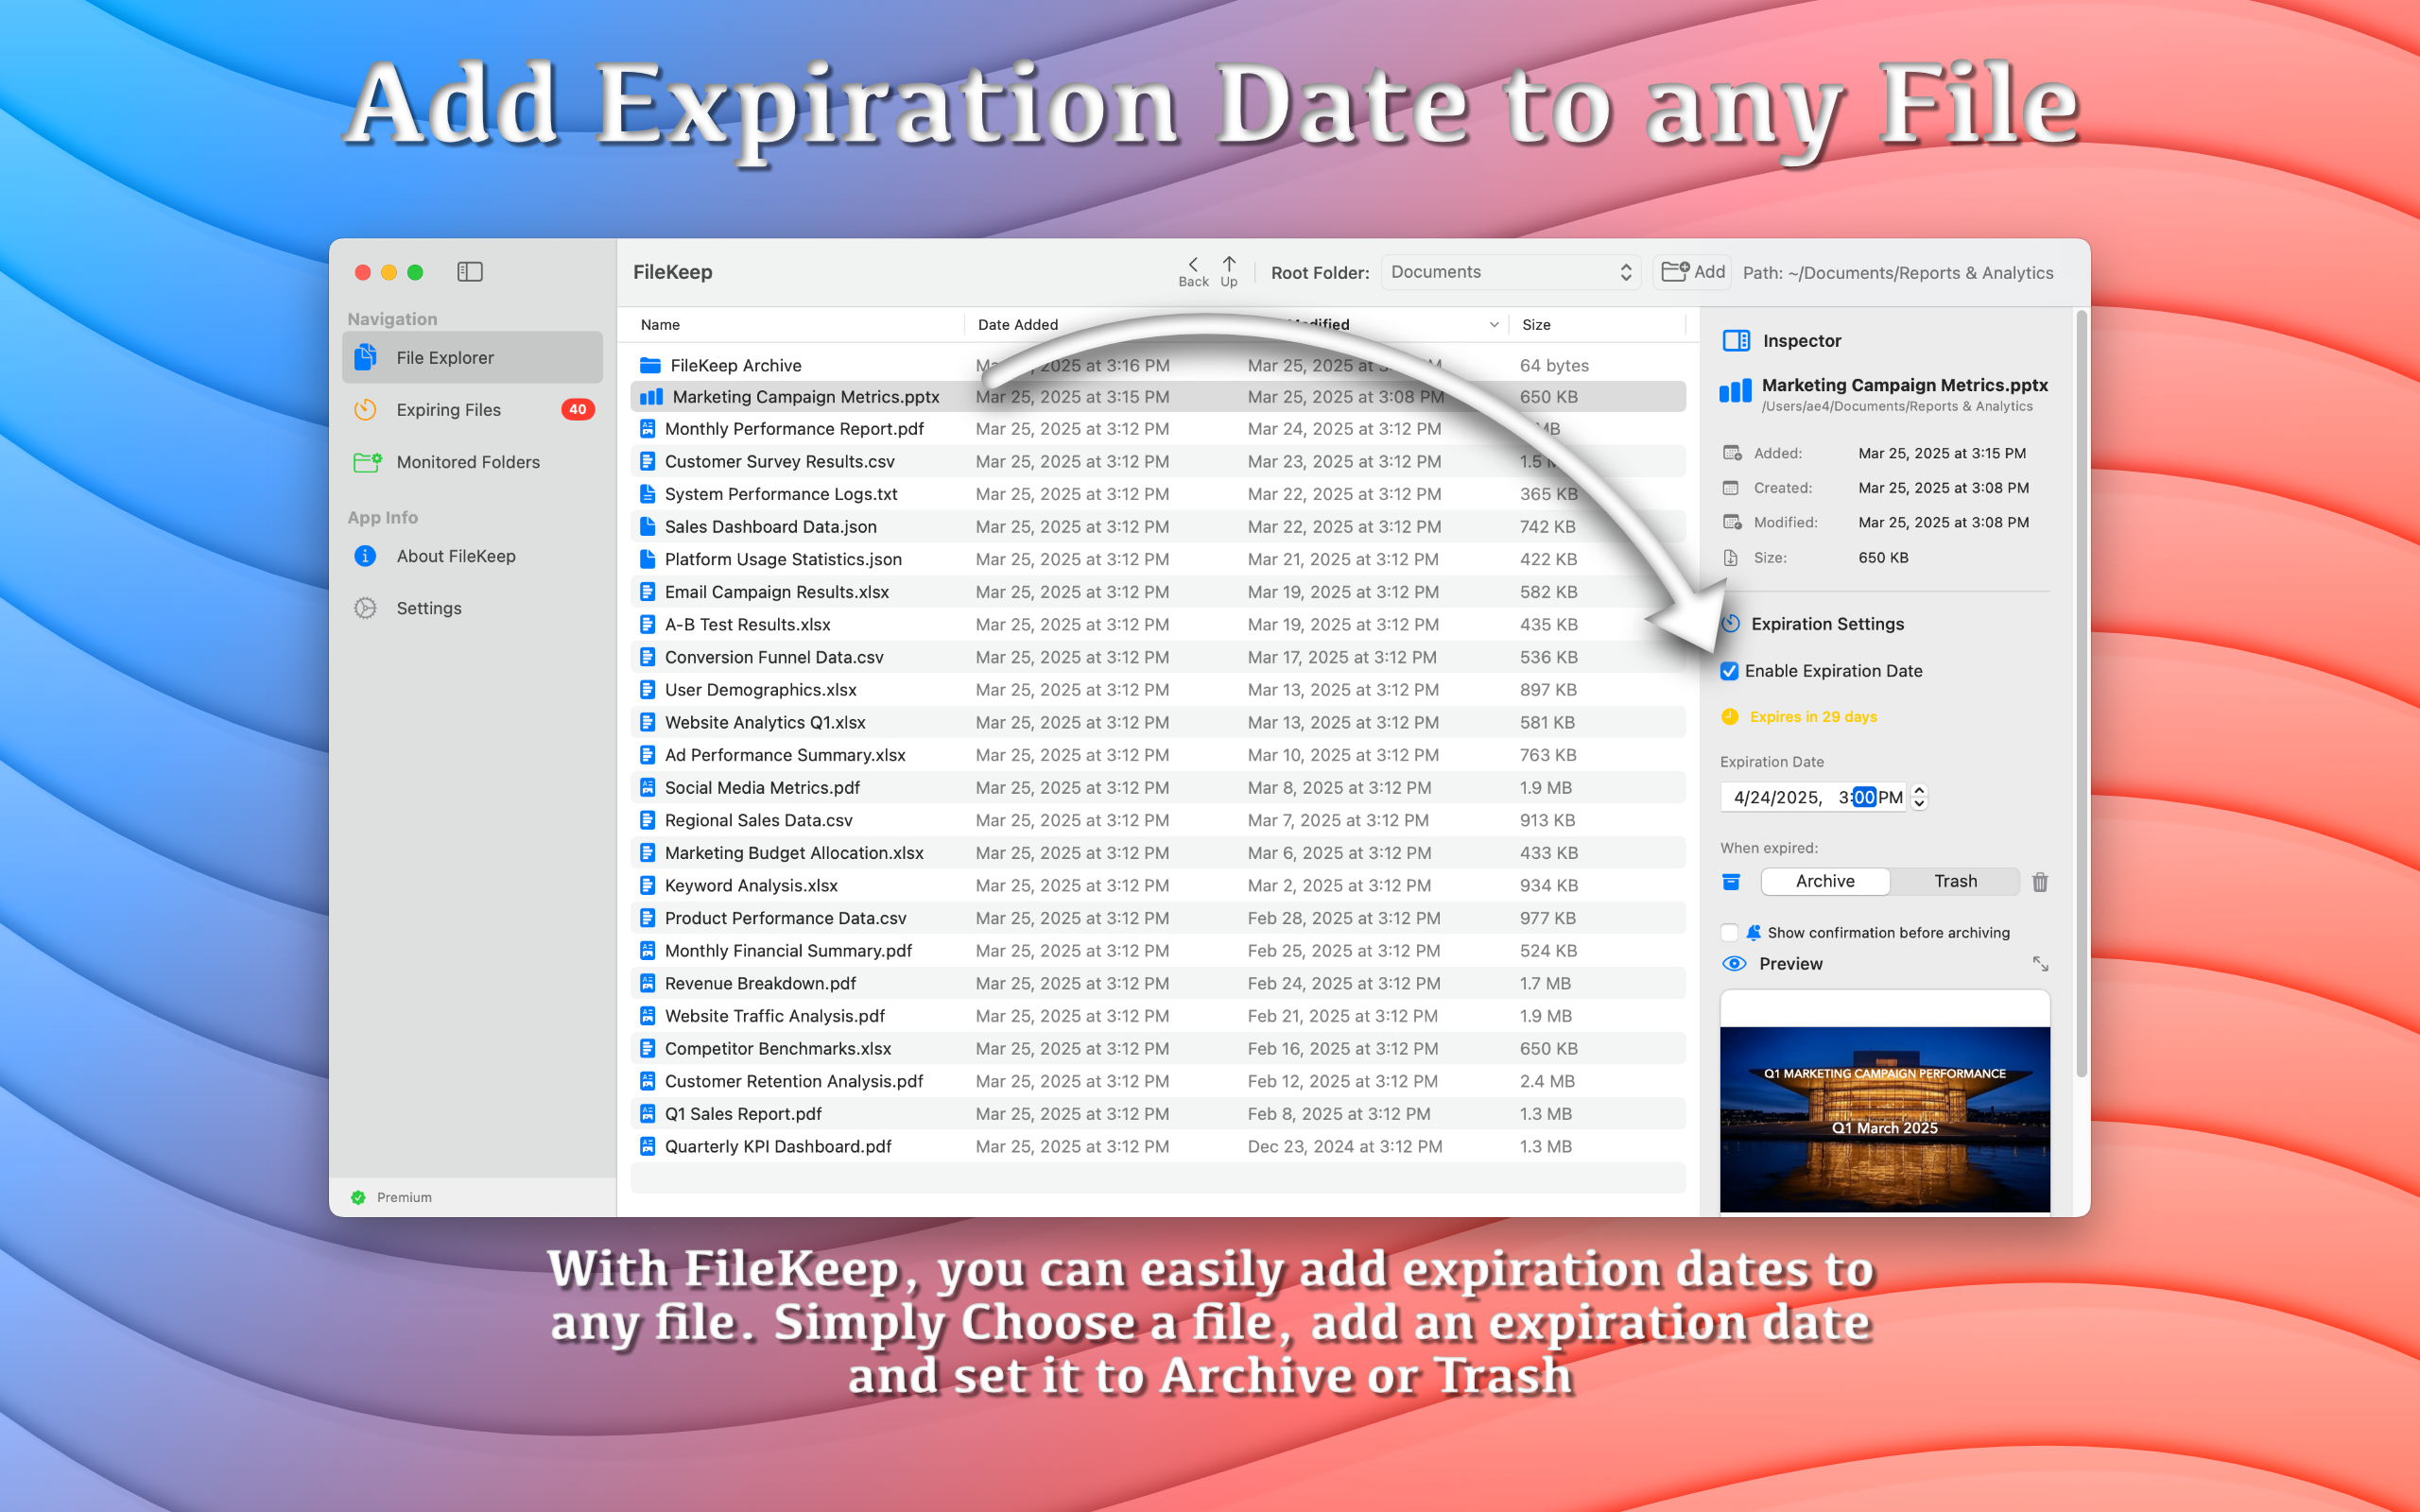Screen dimensions: 2420x1512
Task: Click the About FileKeep info icon
Action: tap(366, 556)
